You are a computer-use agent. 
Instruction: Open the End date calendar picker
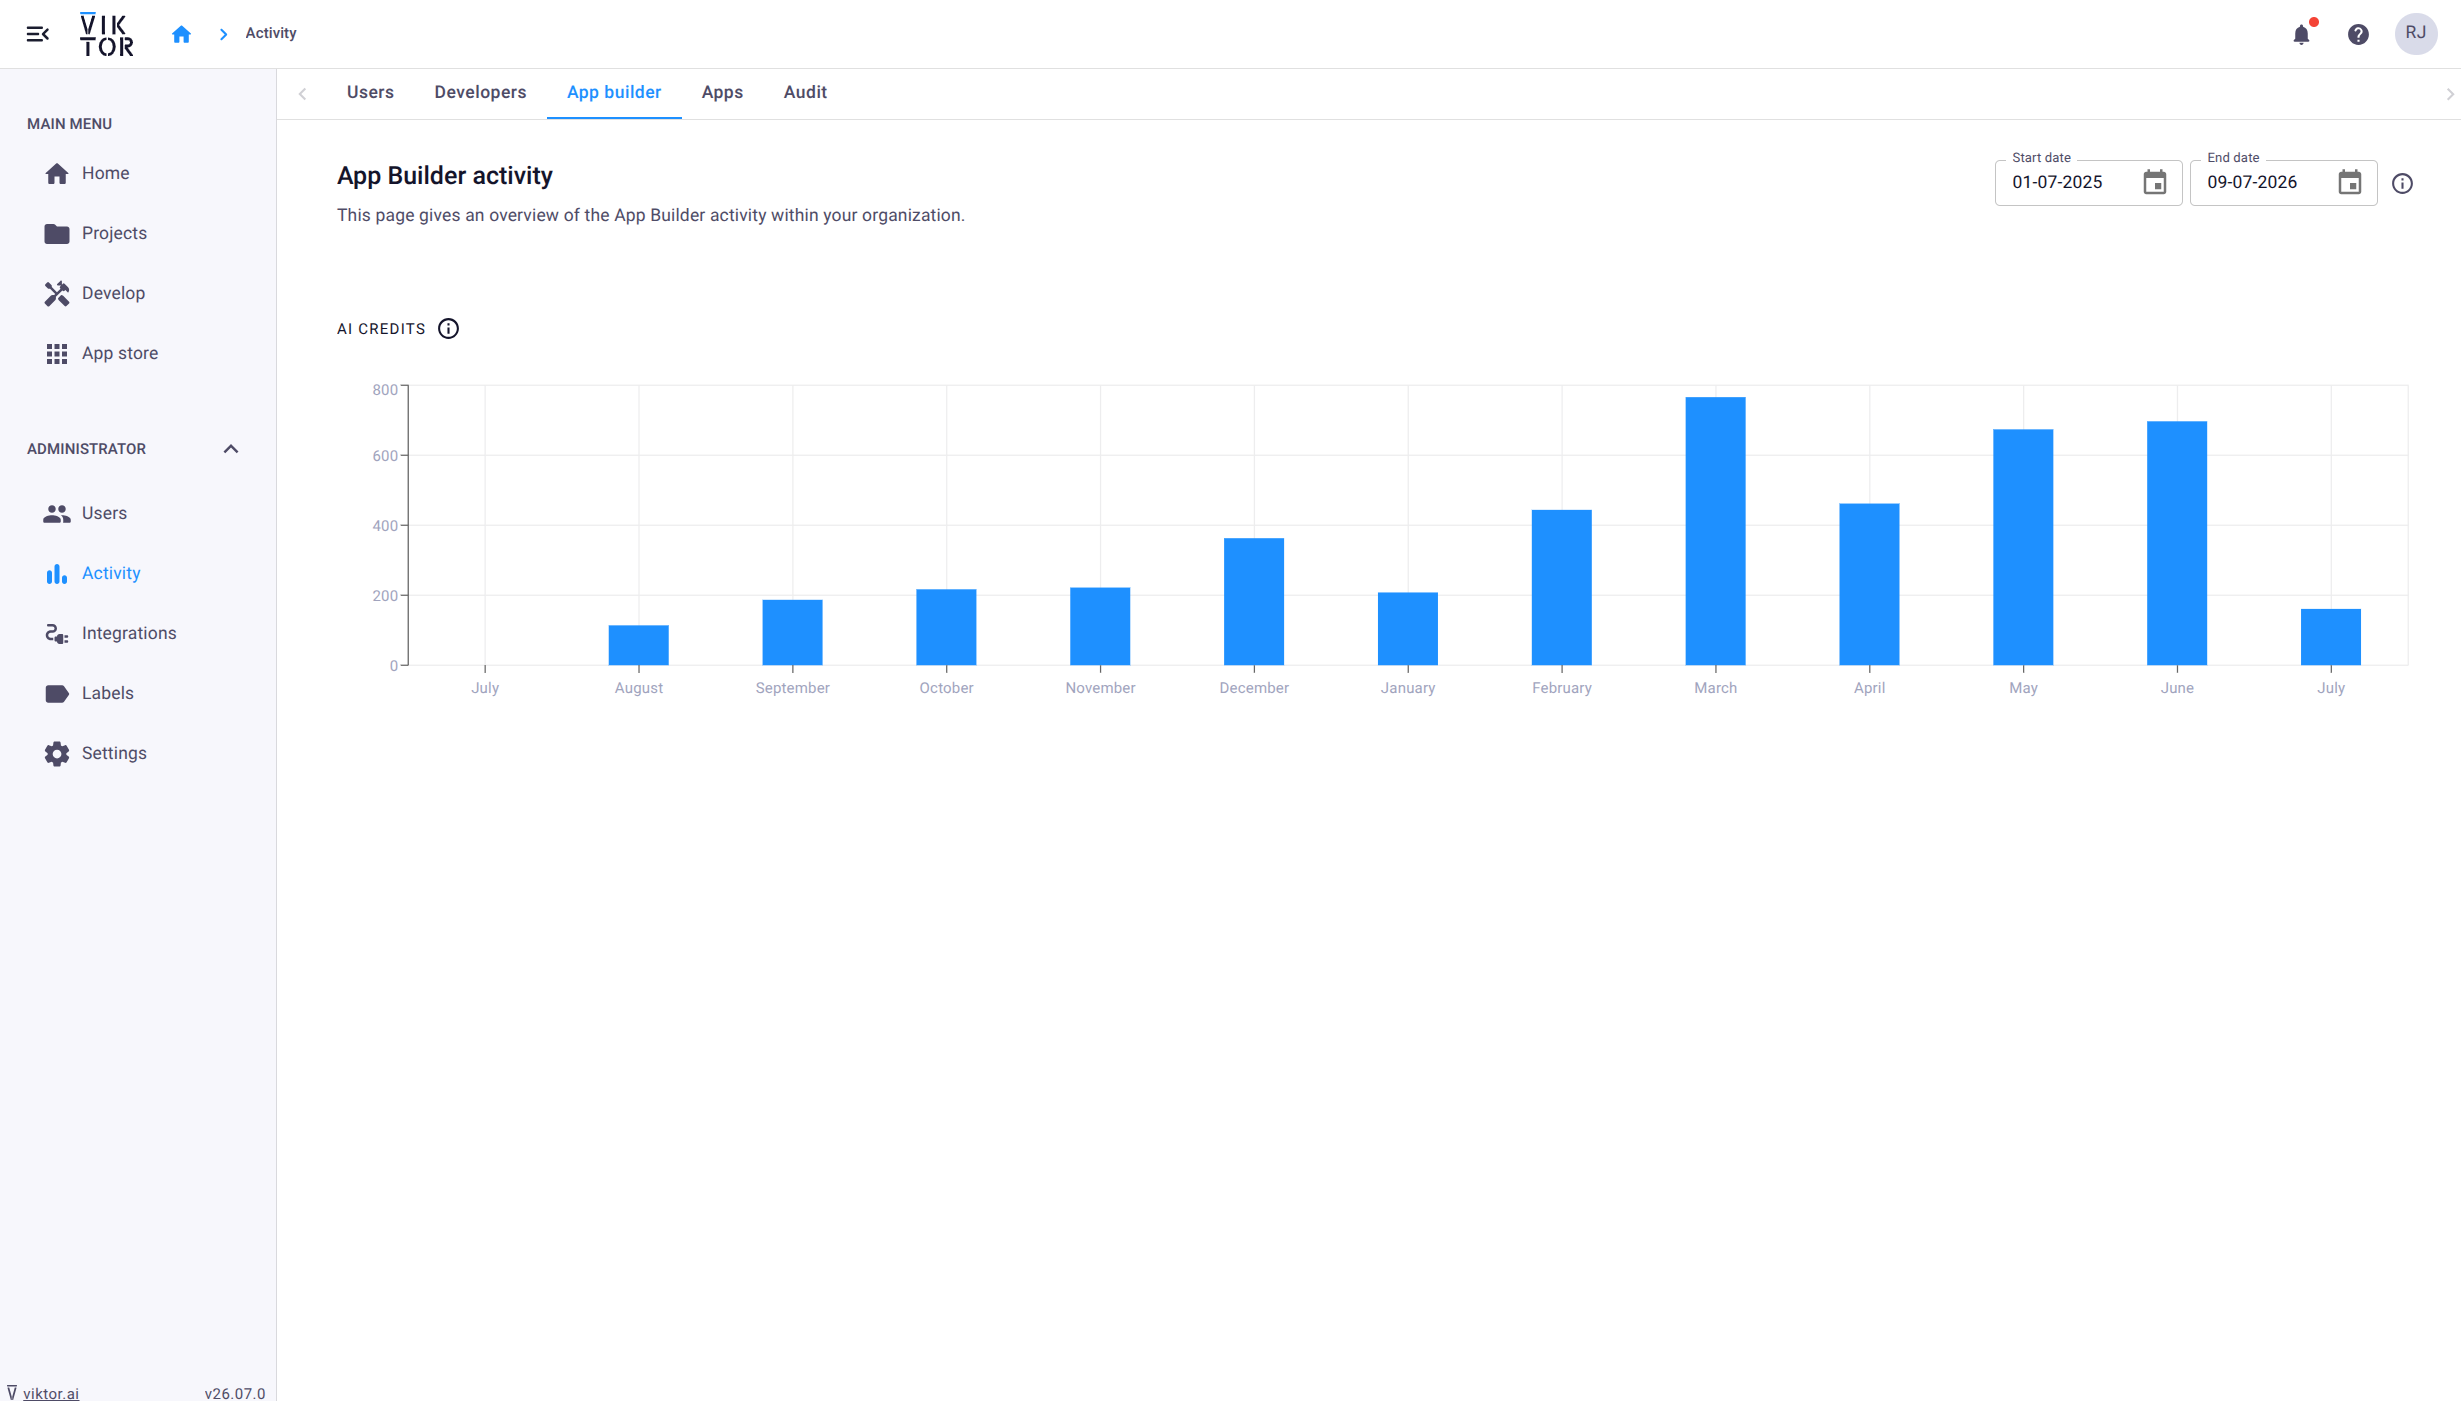pyautogui.click(x=2350, y=182)
